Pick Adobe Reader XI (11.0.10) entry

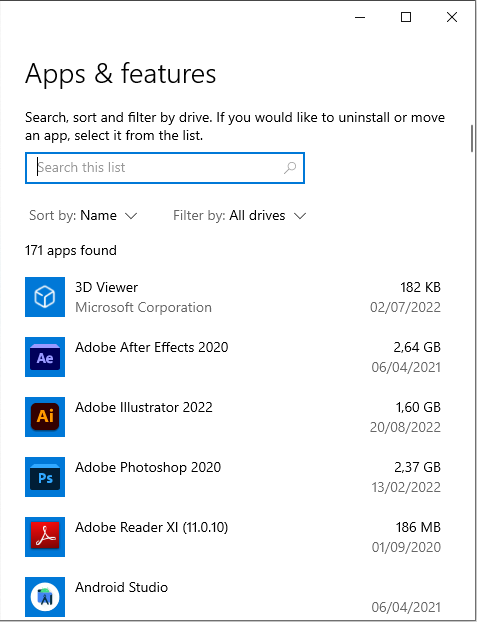click(x=233, y=537)
